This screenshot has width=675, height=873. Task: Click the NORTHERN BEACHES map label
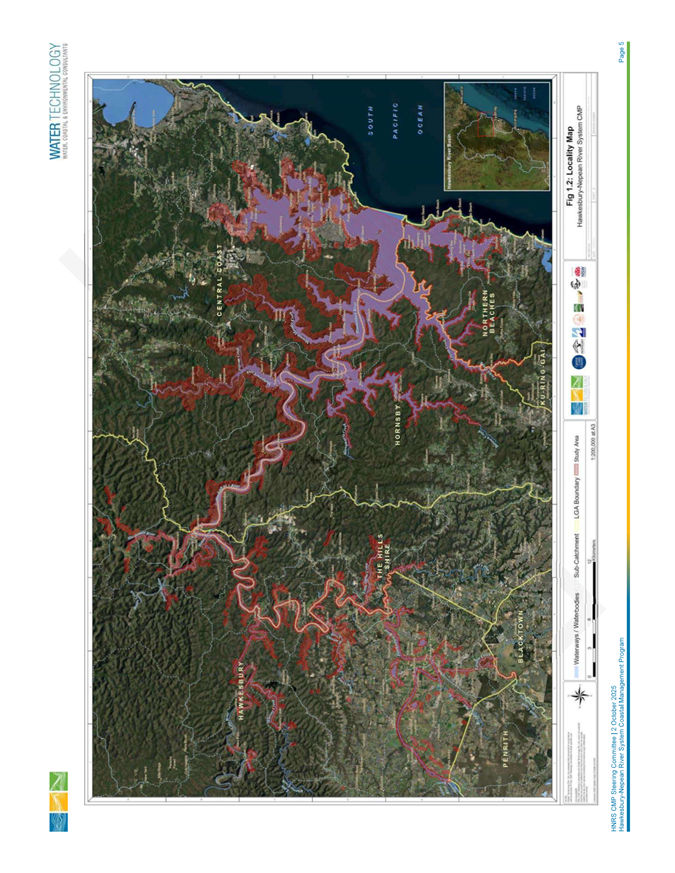[490, 316]
